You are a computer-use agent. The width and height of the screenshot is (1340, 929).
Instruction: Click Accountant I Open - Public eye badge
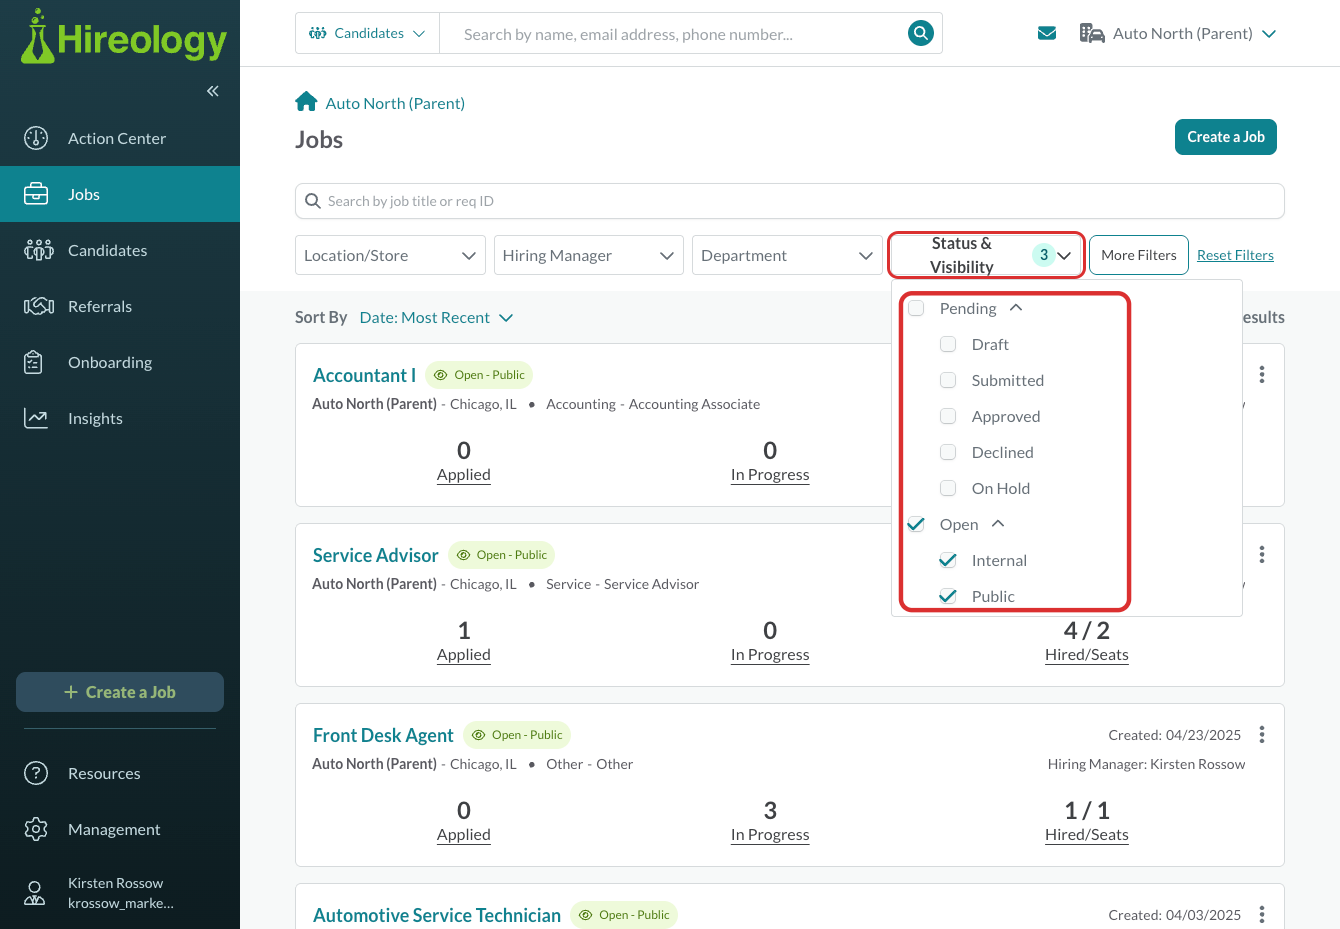[479, 375]
